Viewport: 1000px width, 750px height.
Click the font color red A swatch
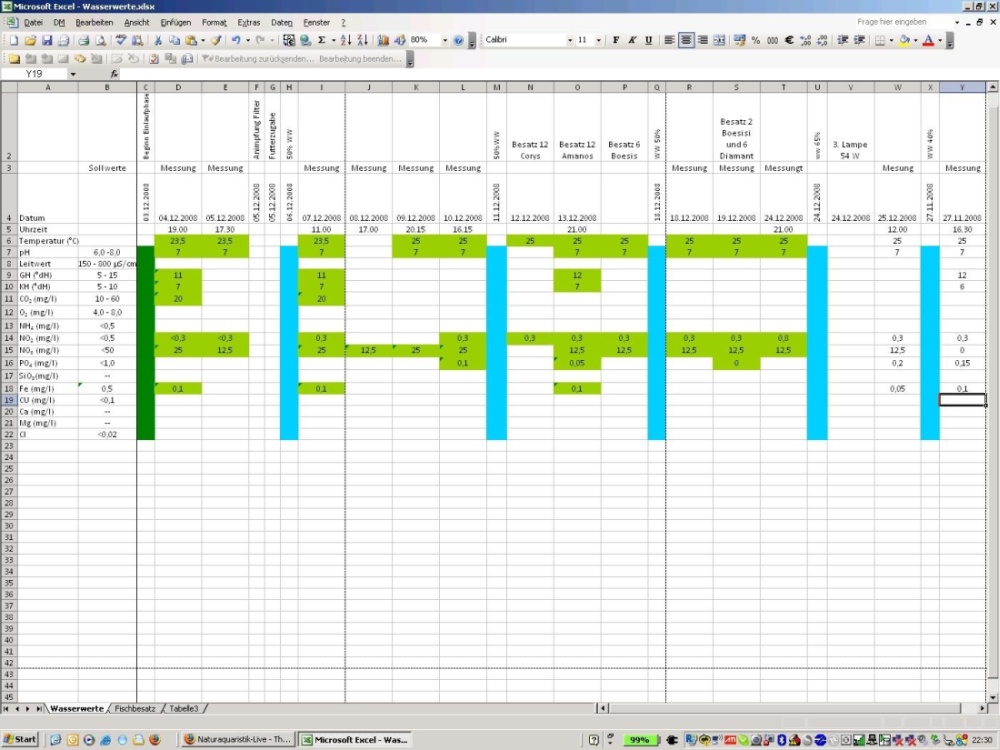point(928,41)
